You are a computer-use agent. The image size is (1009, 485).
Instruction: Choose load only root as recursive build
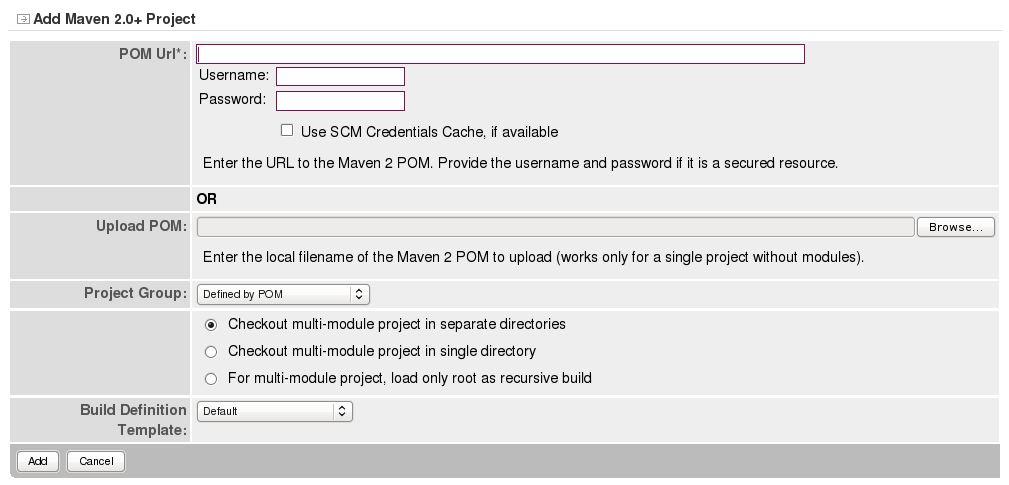point(210,379)
